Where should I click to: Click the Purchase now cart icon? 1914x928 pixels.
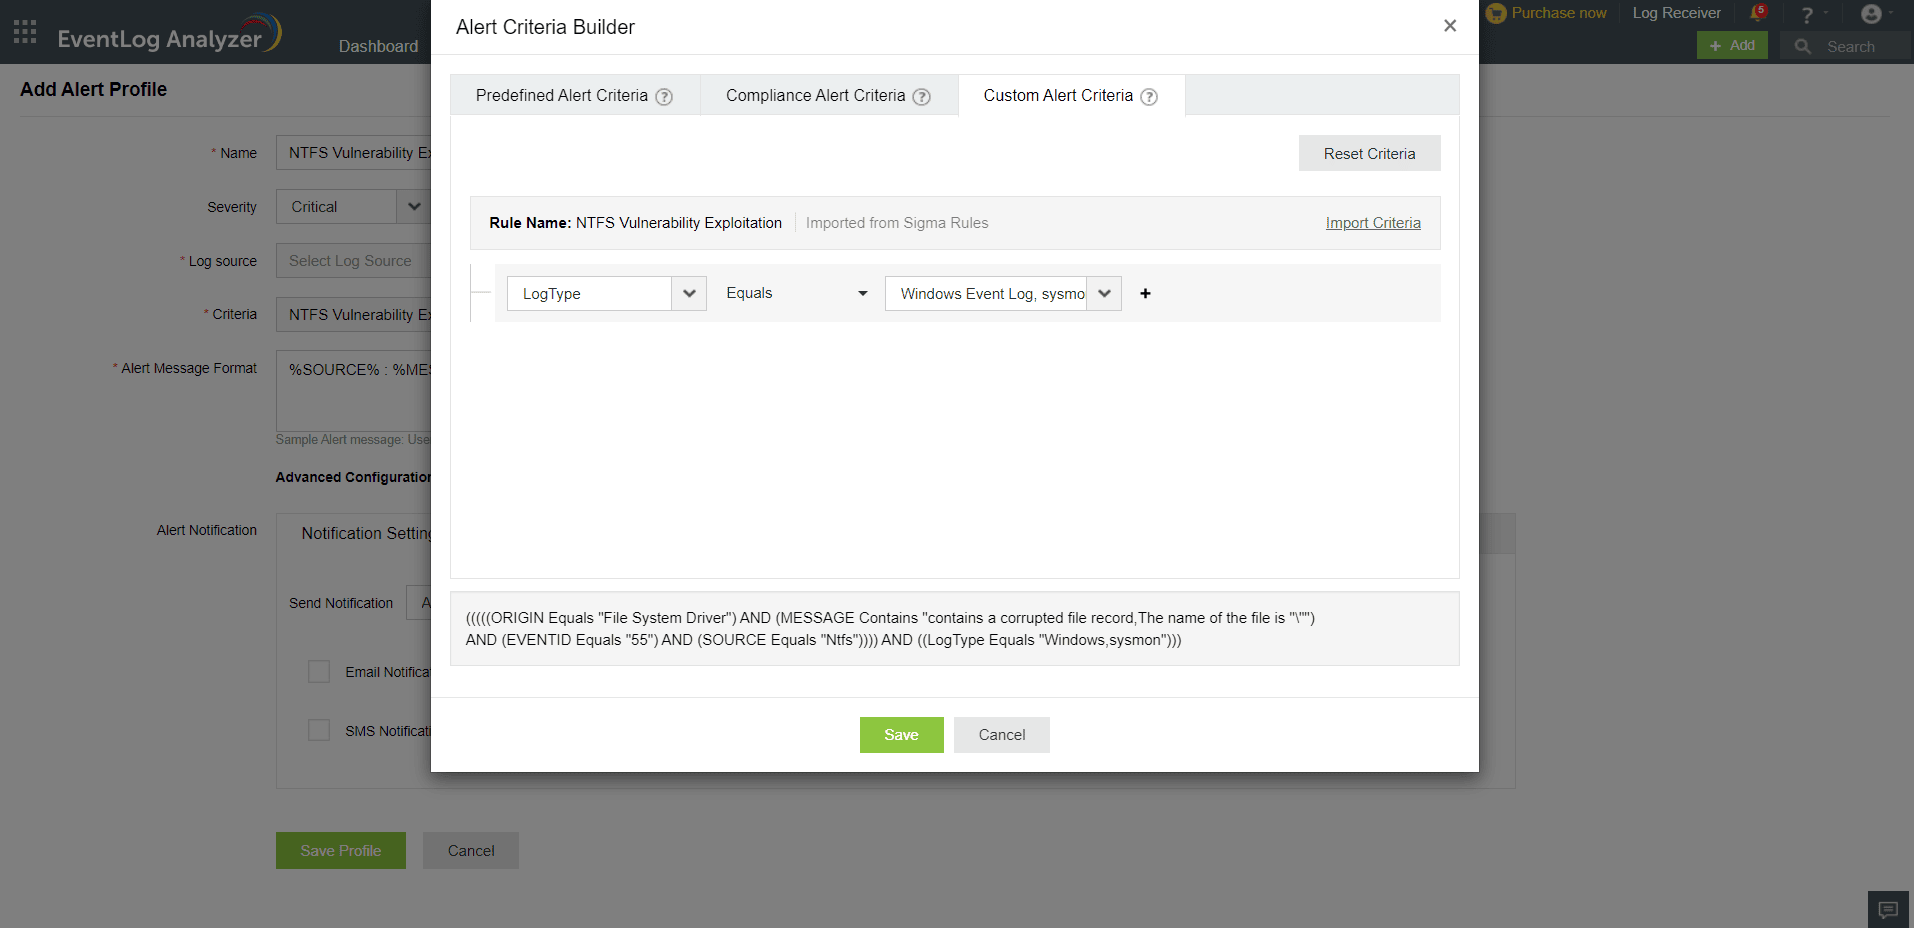coord(1496,13)
